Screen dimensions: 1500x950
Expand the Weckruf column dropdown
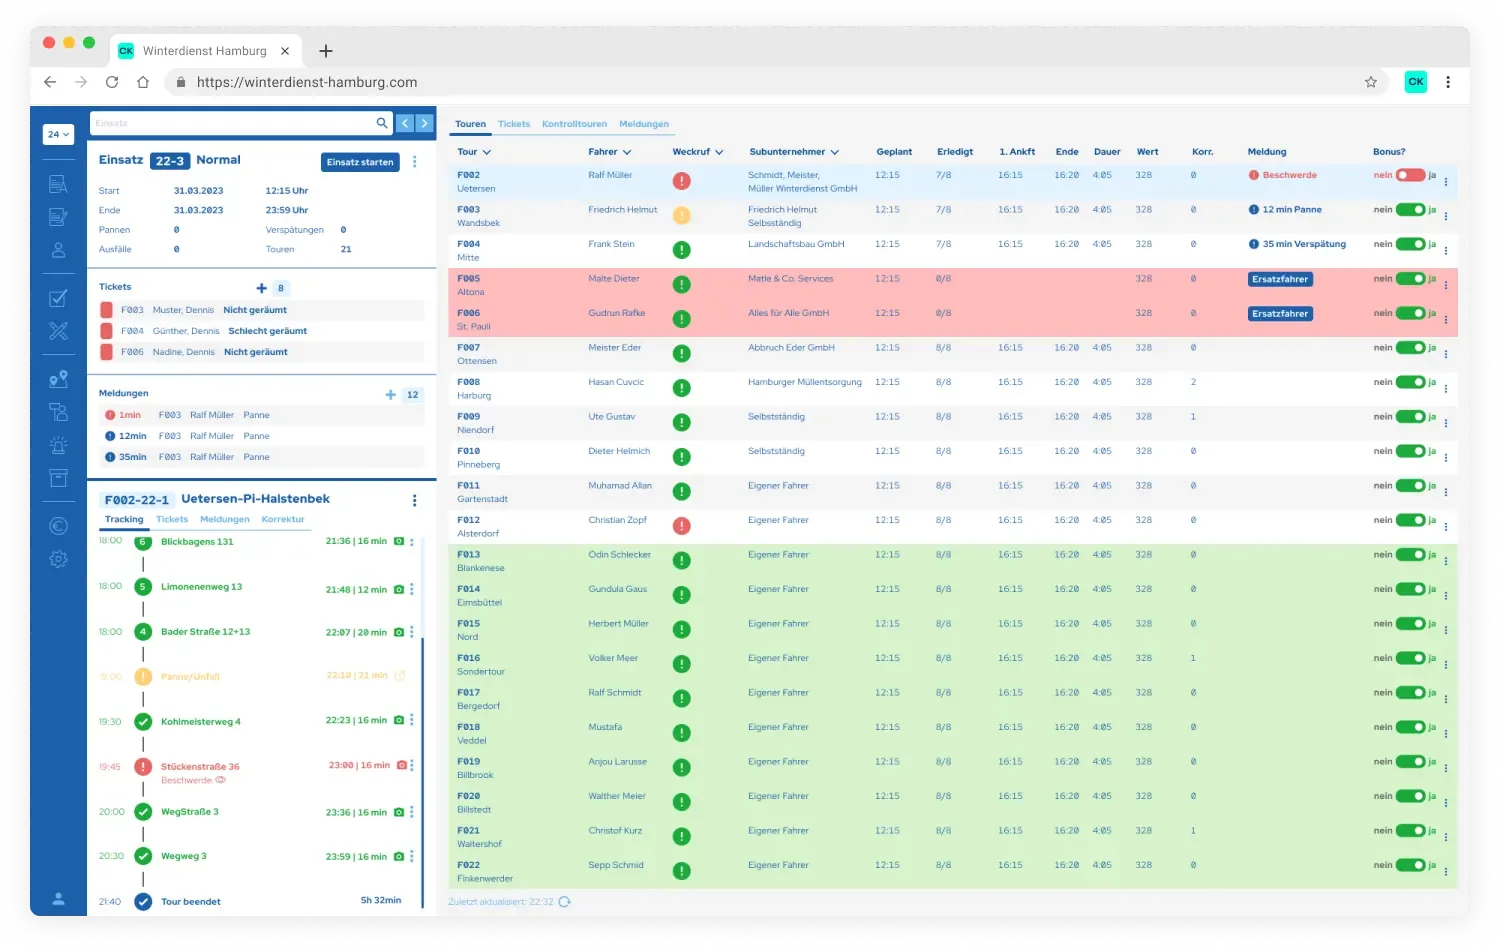coord(719,153)
